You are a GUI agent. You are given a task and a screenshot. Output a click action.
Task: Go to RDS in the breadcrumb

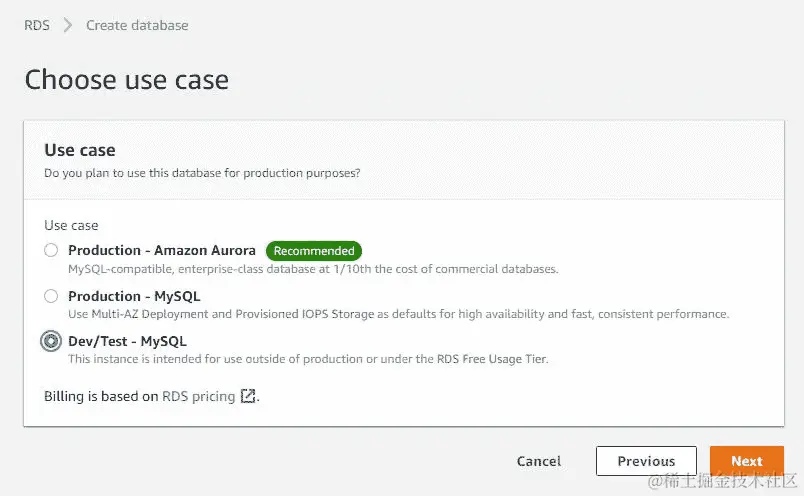coord(37,25)
